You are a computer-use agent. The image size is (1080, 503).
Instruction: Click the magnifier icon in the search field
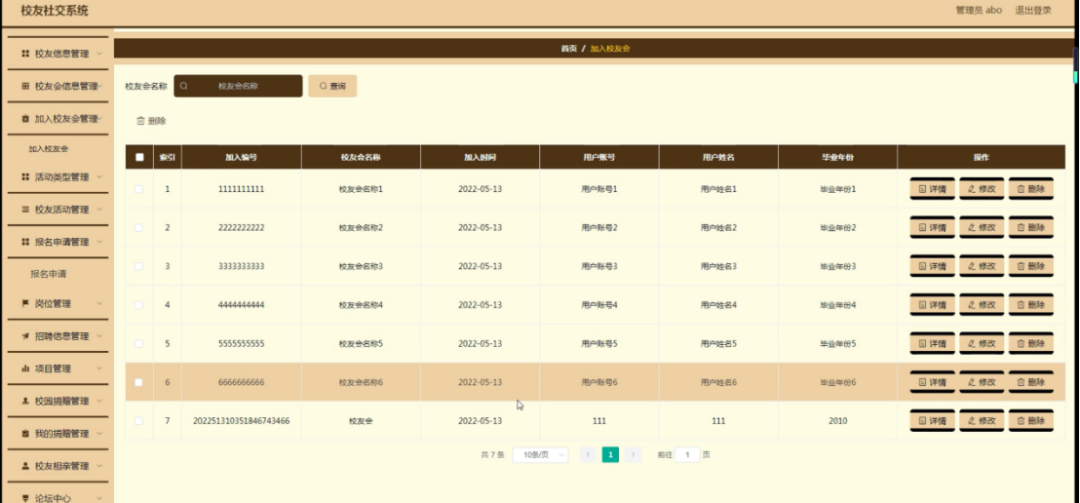coord(184,86)
